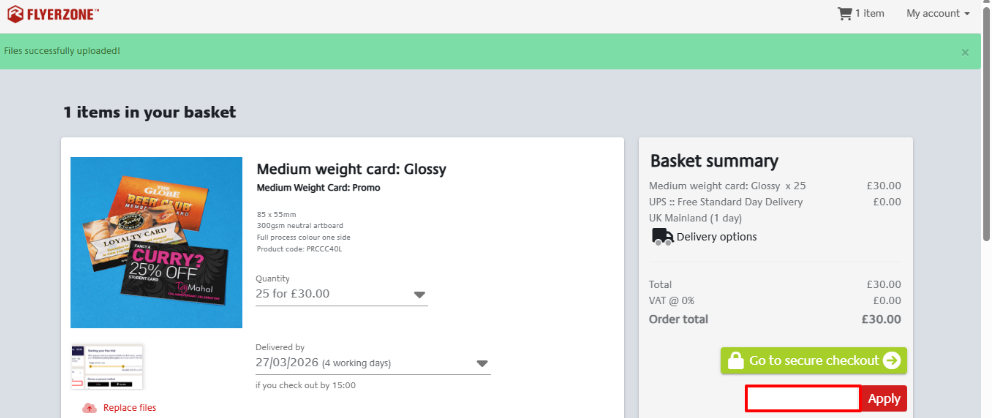Viewport: 992px width, 418px height.
Task: Click the delivery truck icon
Action: tap(661, 237)
